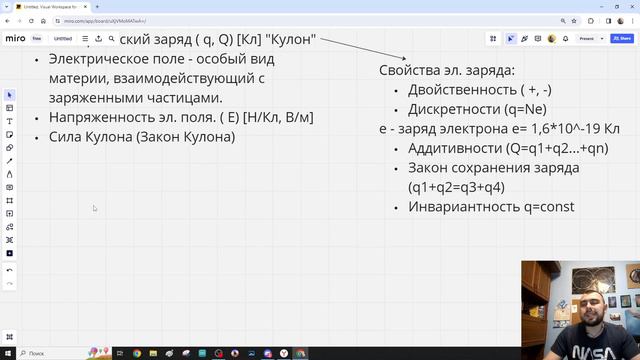The height and width of the screenshot is (360, 640).
Task: Select the Pen drawing tool
Action: pyautogui.click(x=9, y=174)
